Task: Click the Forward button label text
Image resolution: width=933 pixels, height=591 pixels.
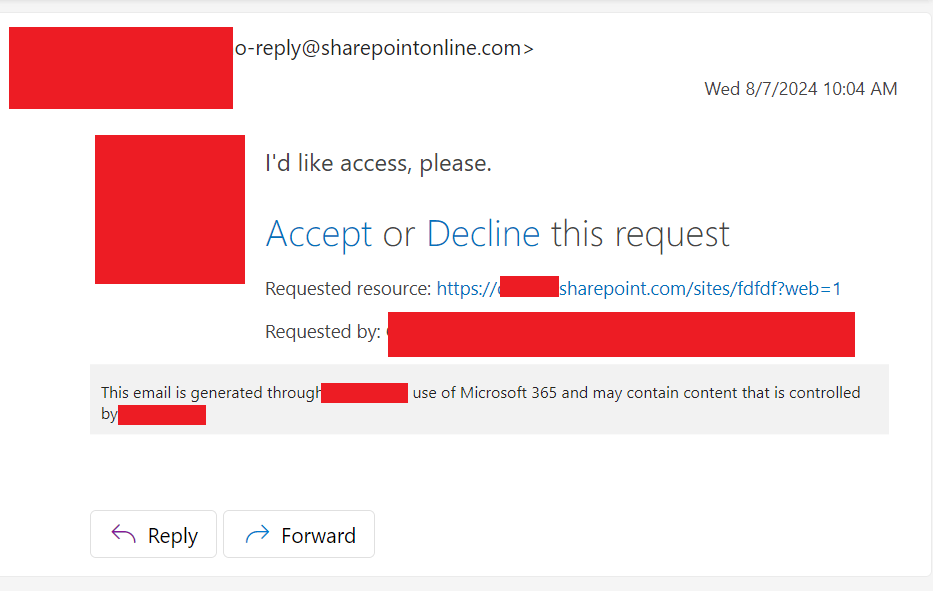Action: [x=318, y=536]
